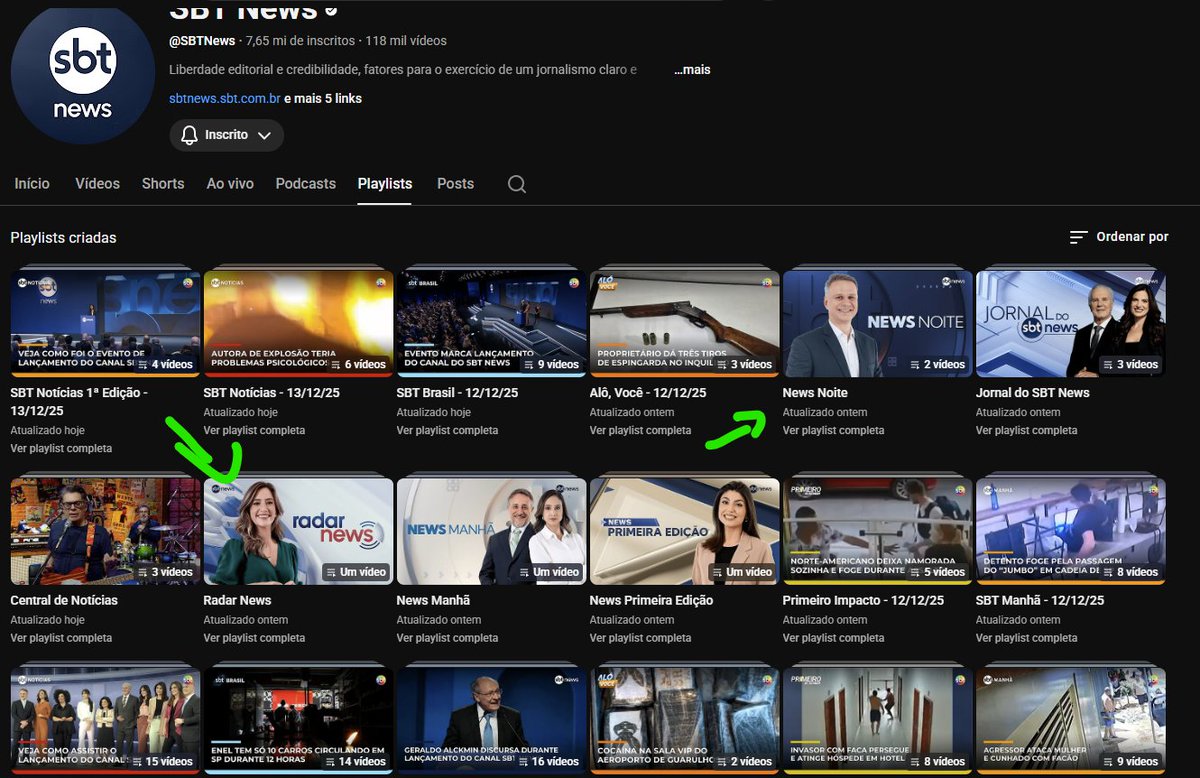Click Ver playlist completa under Primeiro Impacto
Screen dimensions: 1200x778
833,638
